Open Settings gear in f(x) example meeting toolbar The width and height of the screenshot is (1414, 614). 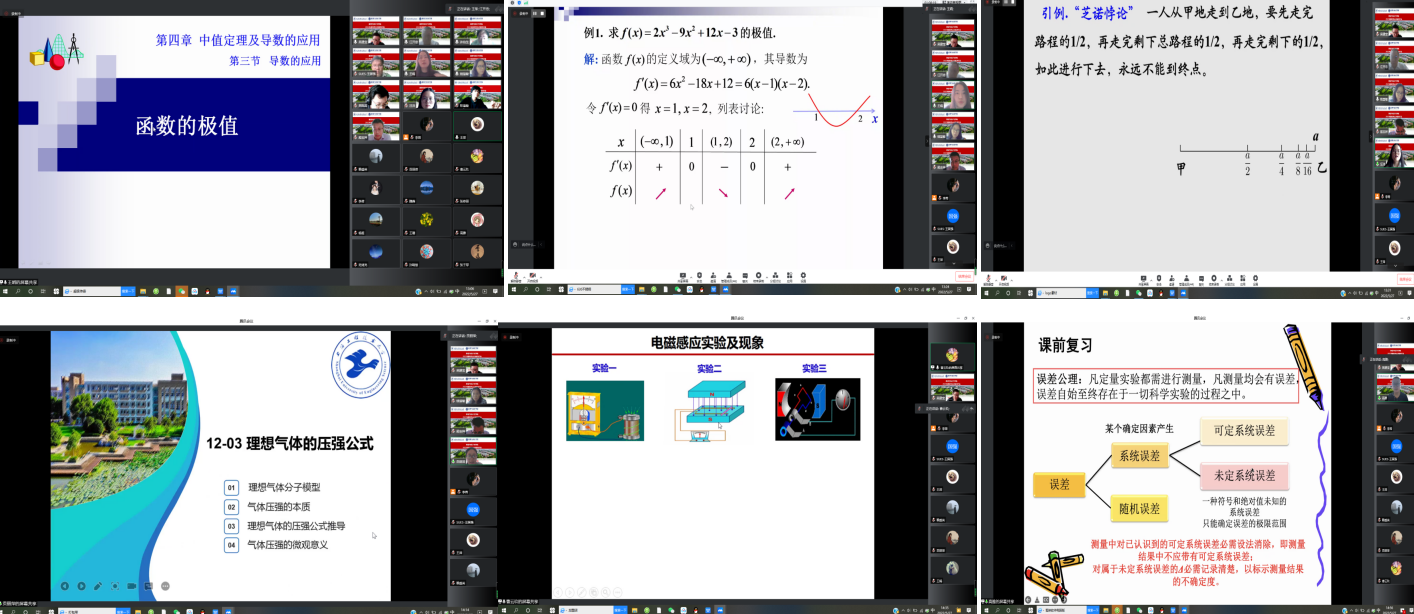click(x=805, y=275)
